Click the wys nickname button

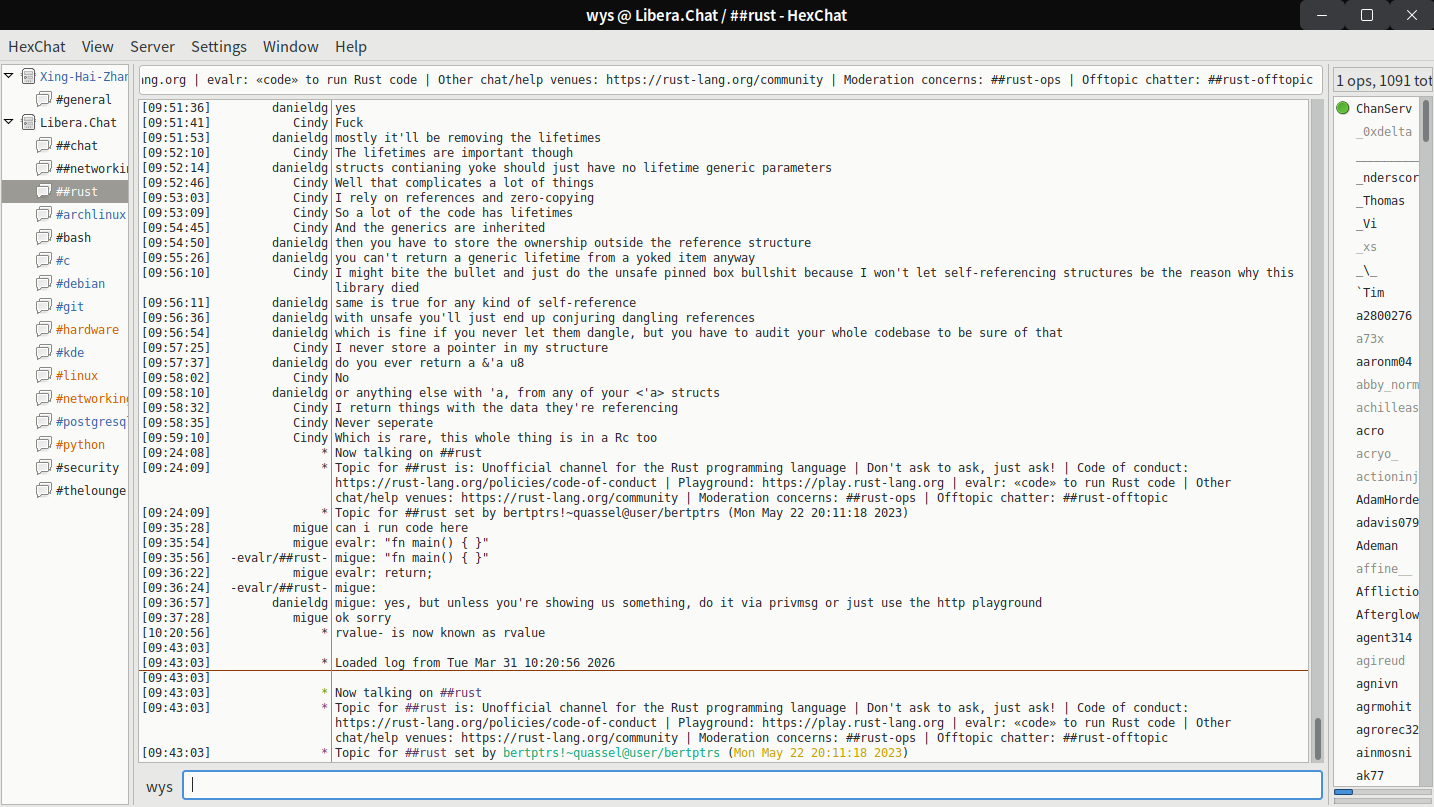[x=160, y=786]
